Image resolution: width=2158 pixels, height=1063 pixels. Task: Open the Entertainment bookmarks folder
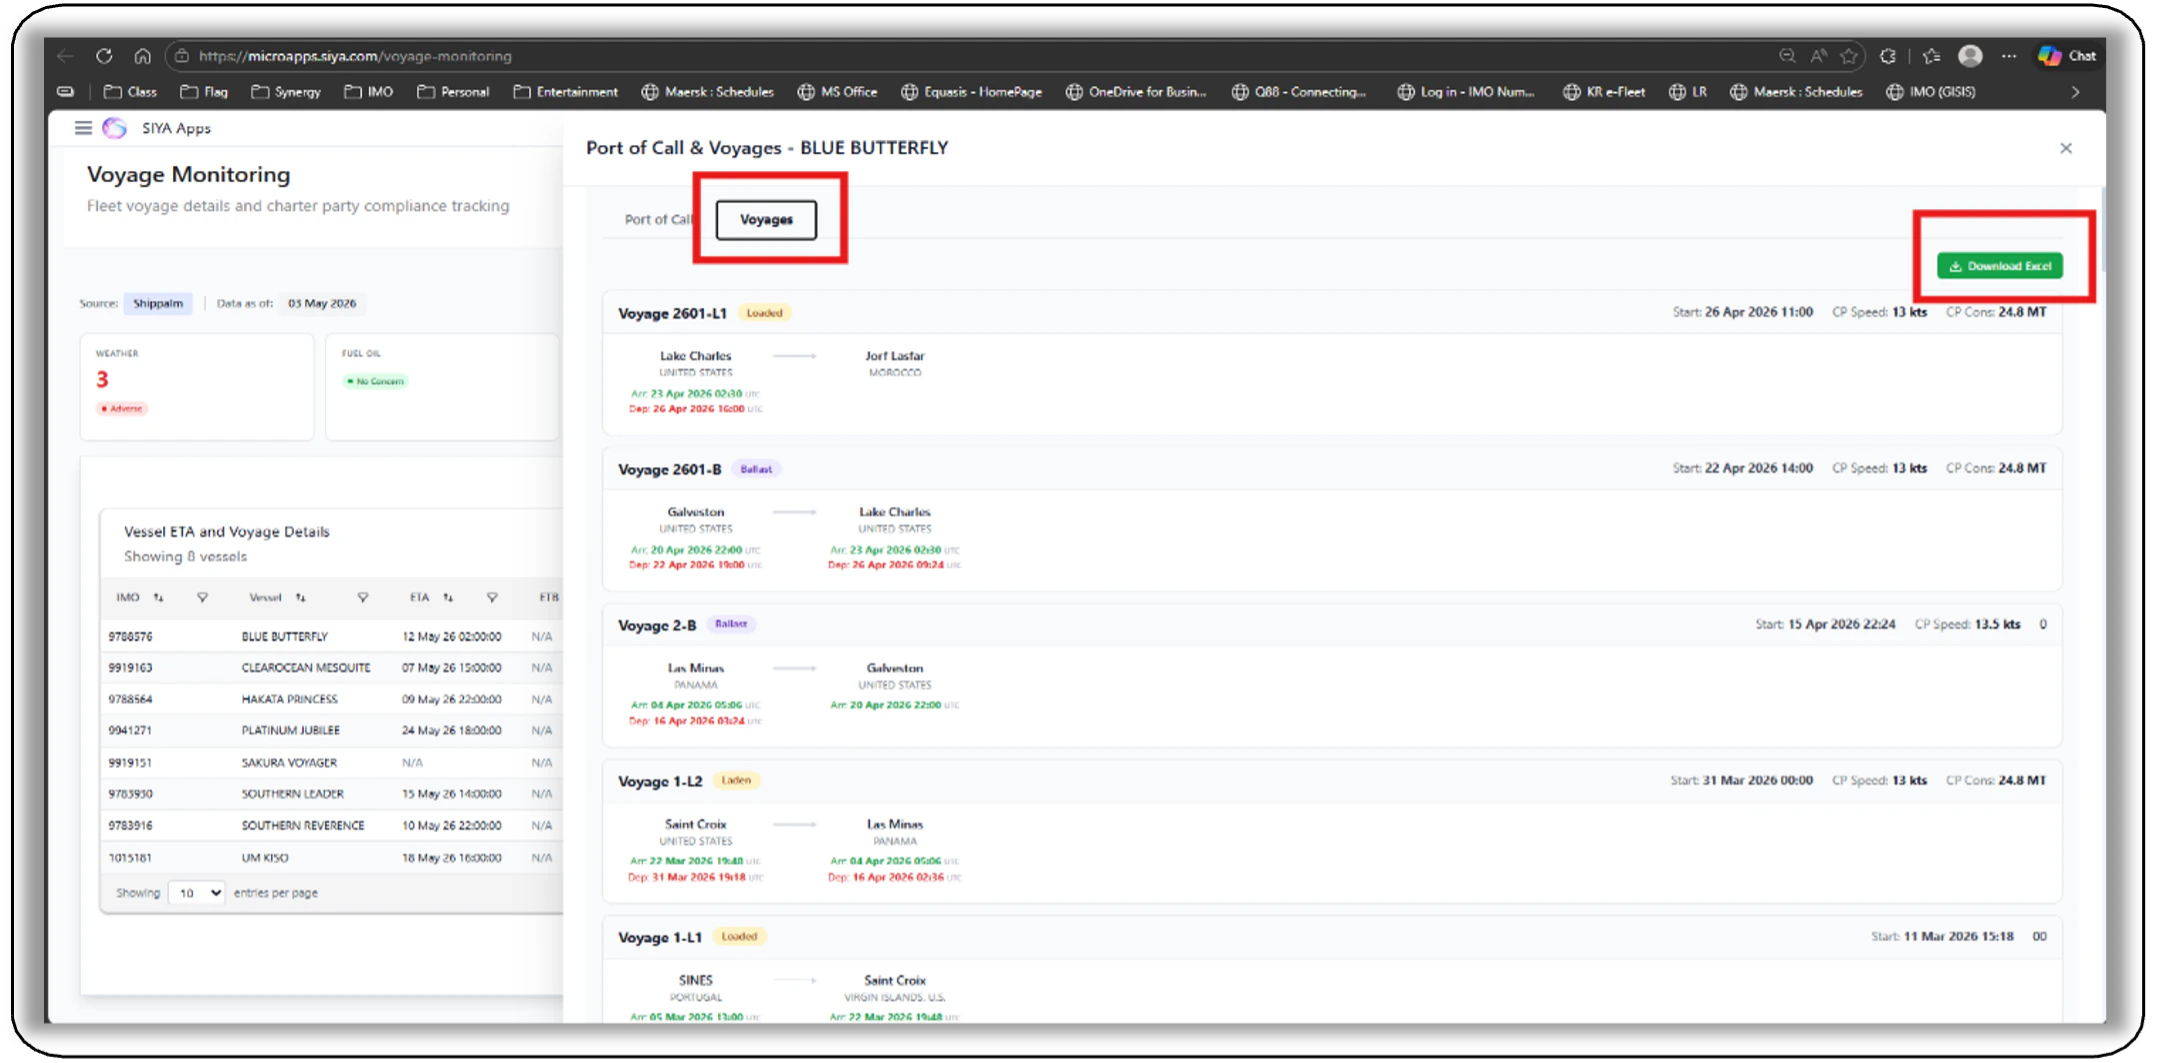(x=565, y=92)
